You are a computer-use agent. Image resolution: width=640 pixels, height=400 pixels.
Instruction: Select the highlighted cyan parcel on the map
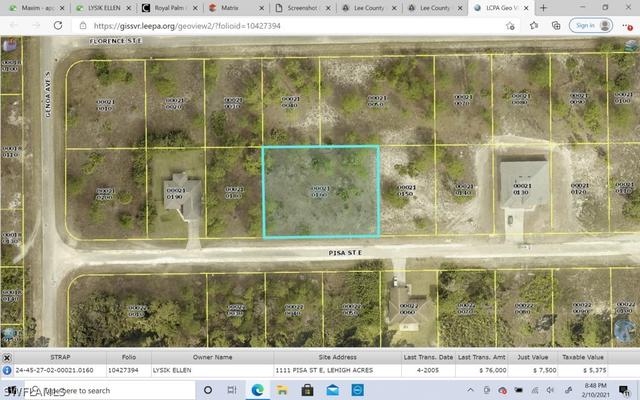click(x=320, y=192)
